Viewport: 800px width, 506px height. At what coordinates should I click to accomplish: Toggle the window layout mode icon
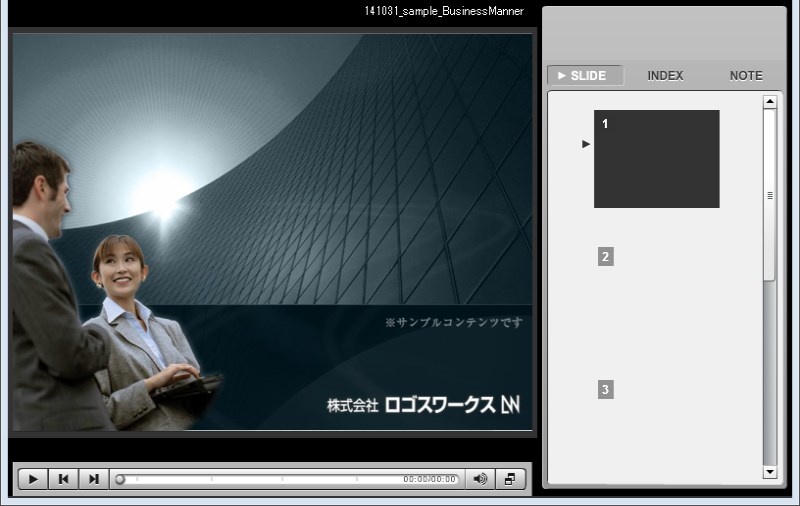[510, 479]
